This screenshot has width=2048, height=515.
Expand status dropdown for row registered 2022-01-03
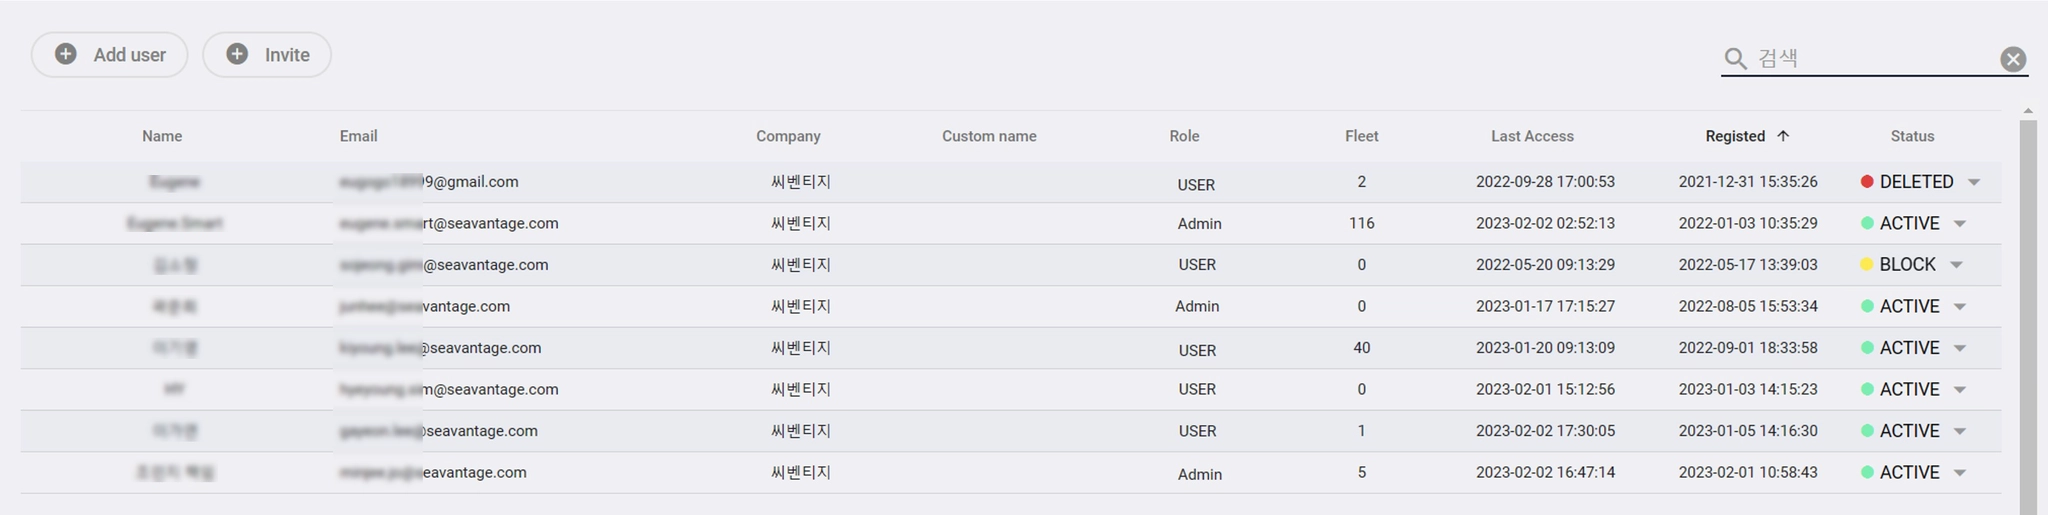(1960, 224)
